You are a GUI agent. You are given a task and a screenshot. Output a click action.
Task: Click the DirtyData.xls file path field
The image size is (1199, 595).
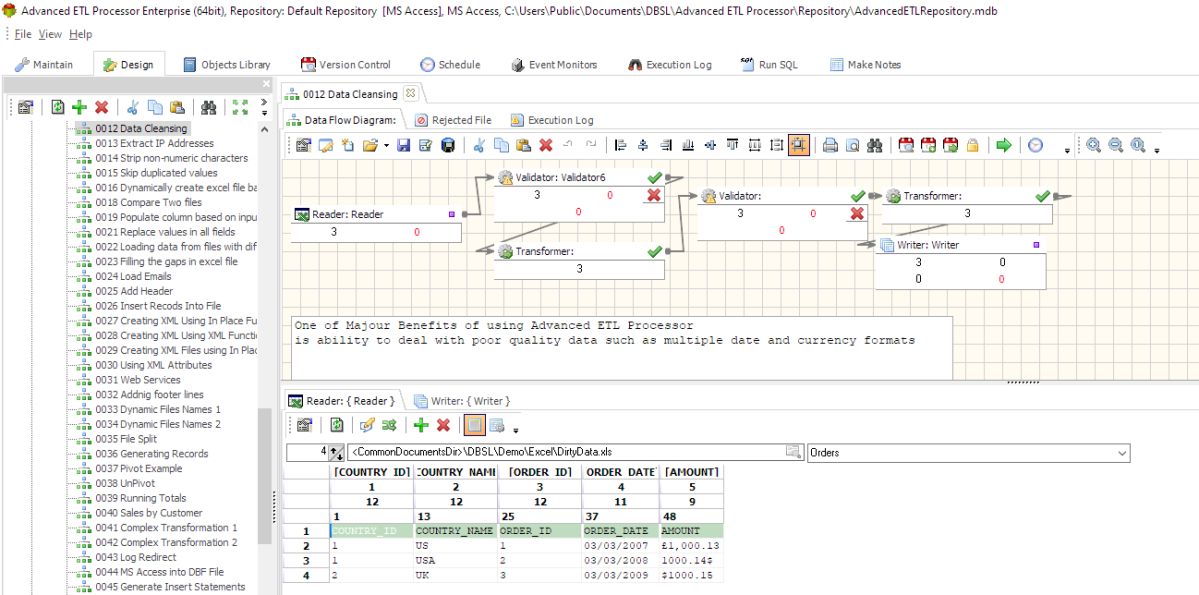(567, 452)
